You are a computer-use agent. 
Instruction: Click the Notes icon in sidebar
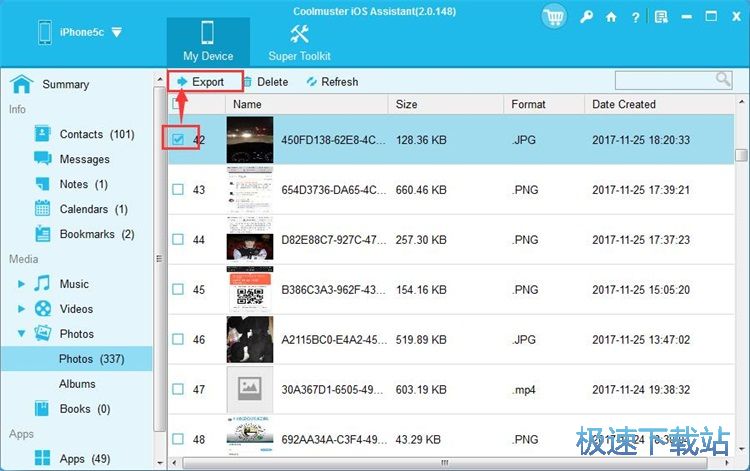pos(43,184)
